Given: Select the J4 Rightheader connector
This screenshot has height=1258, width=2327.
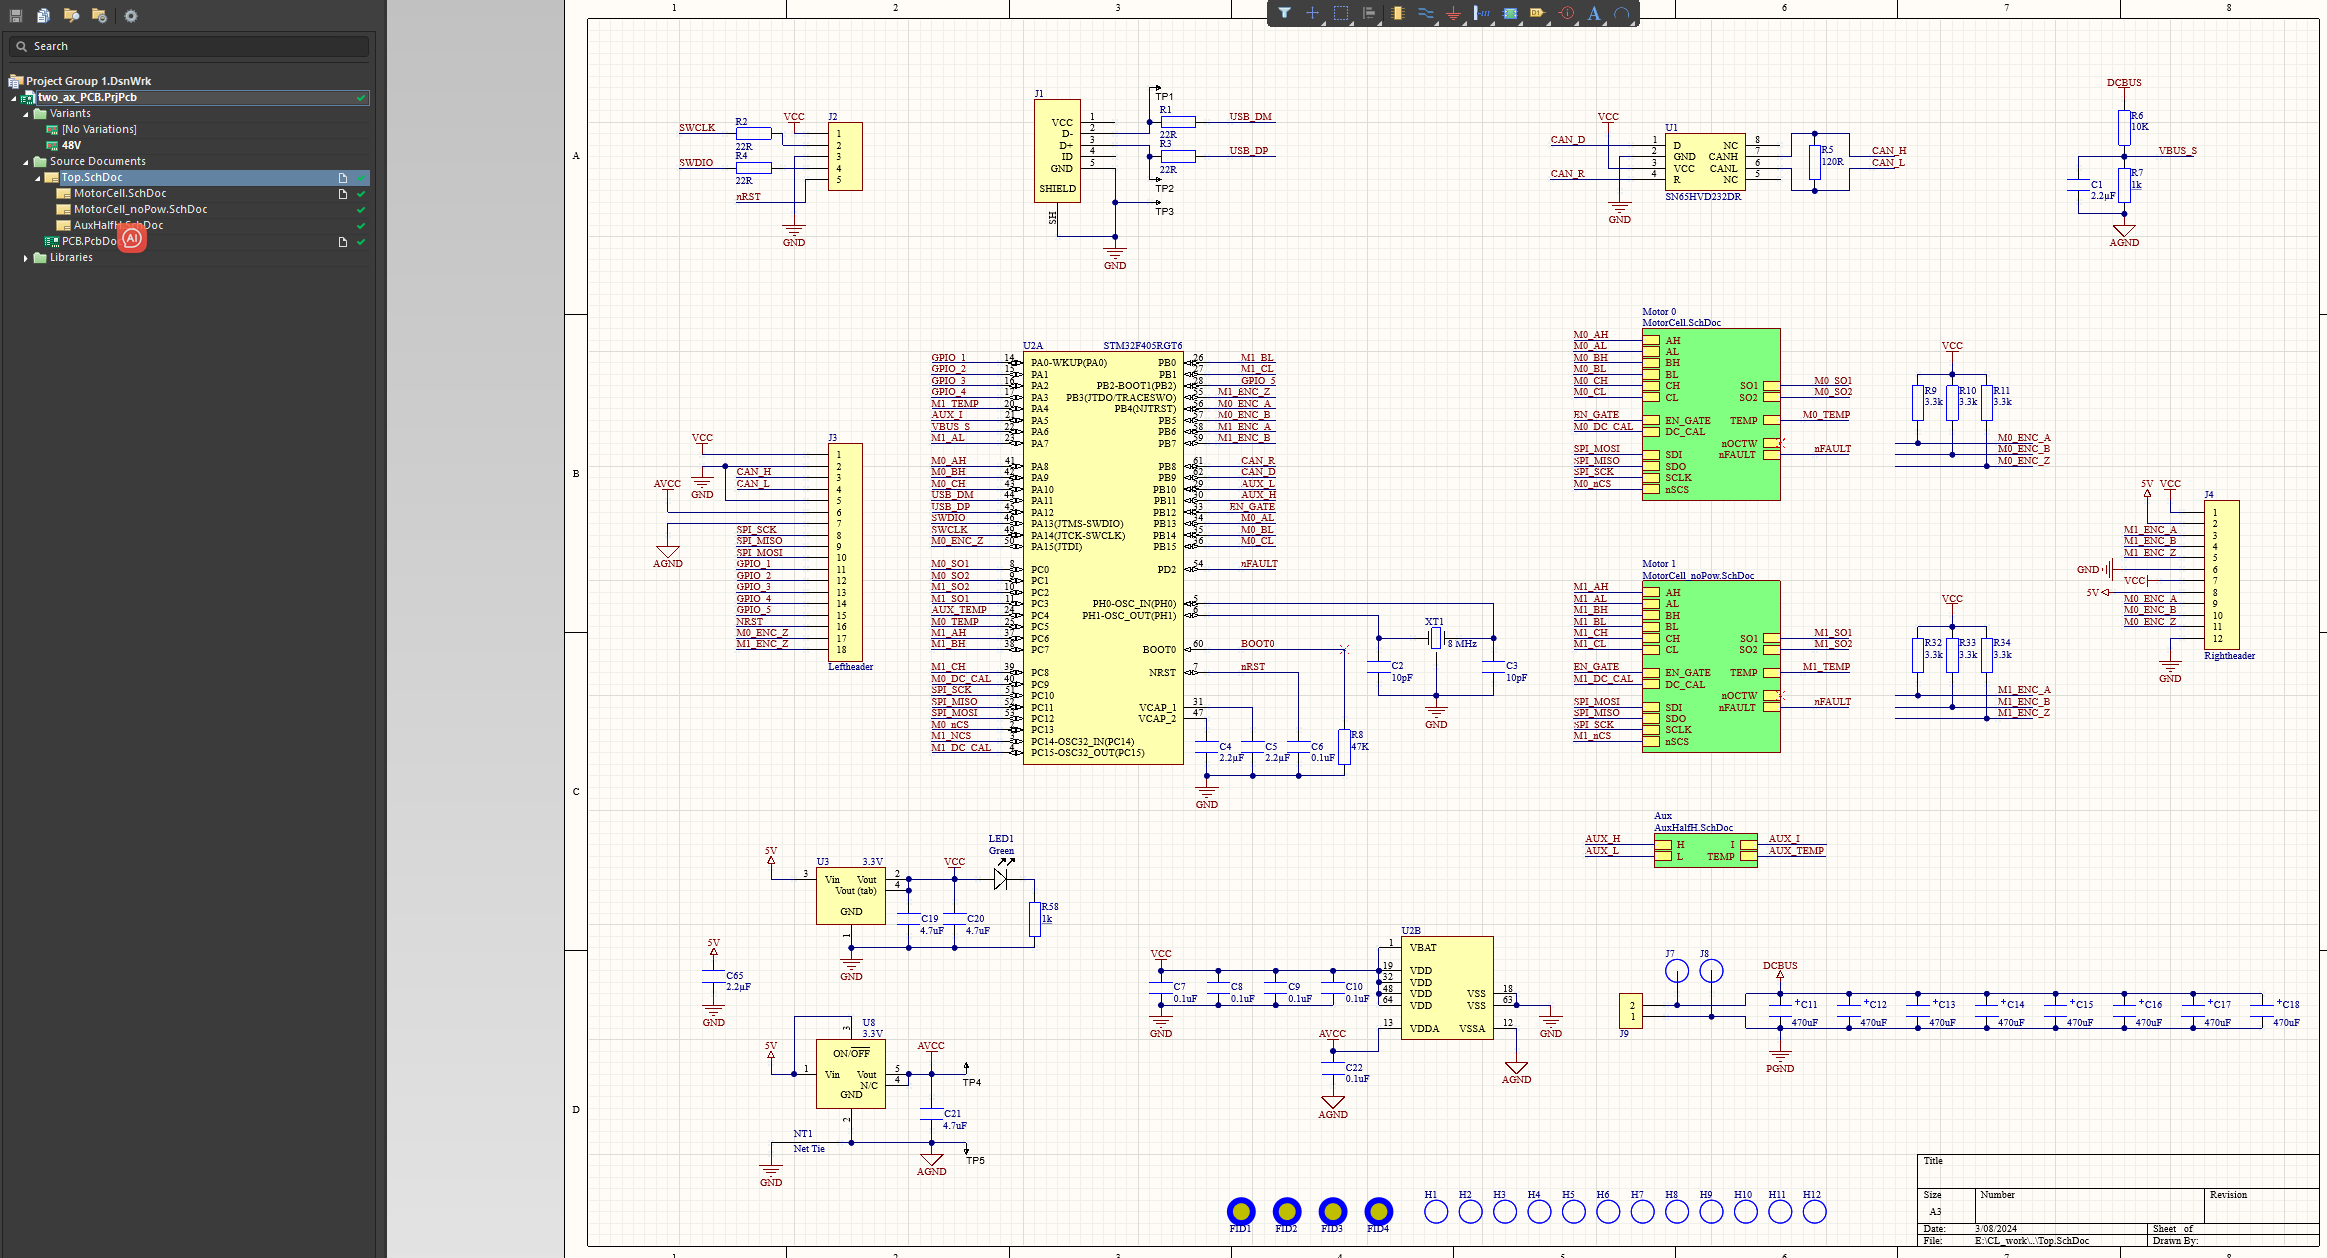Looking at the screenshot, I should [x=2223, y=575].
